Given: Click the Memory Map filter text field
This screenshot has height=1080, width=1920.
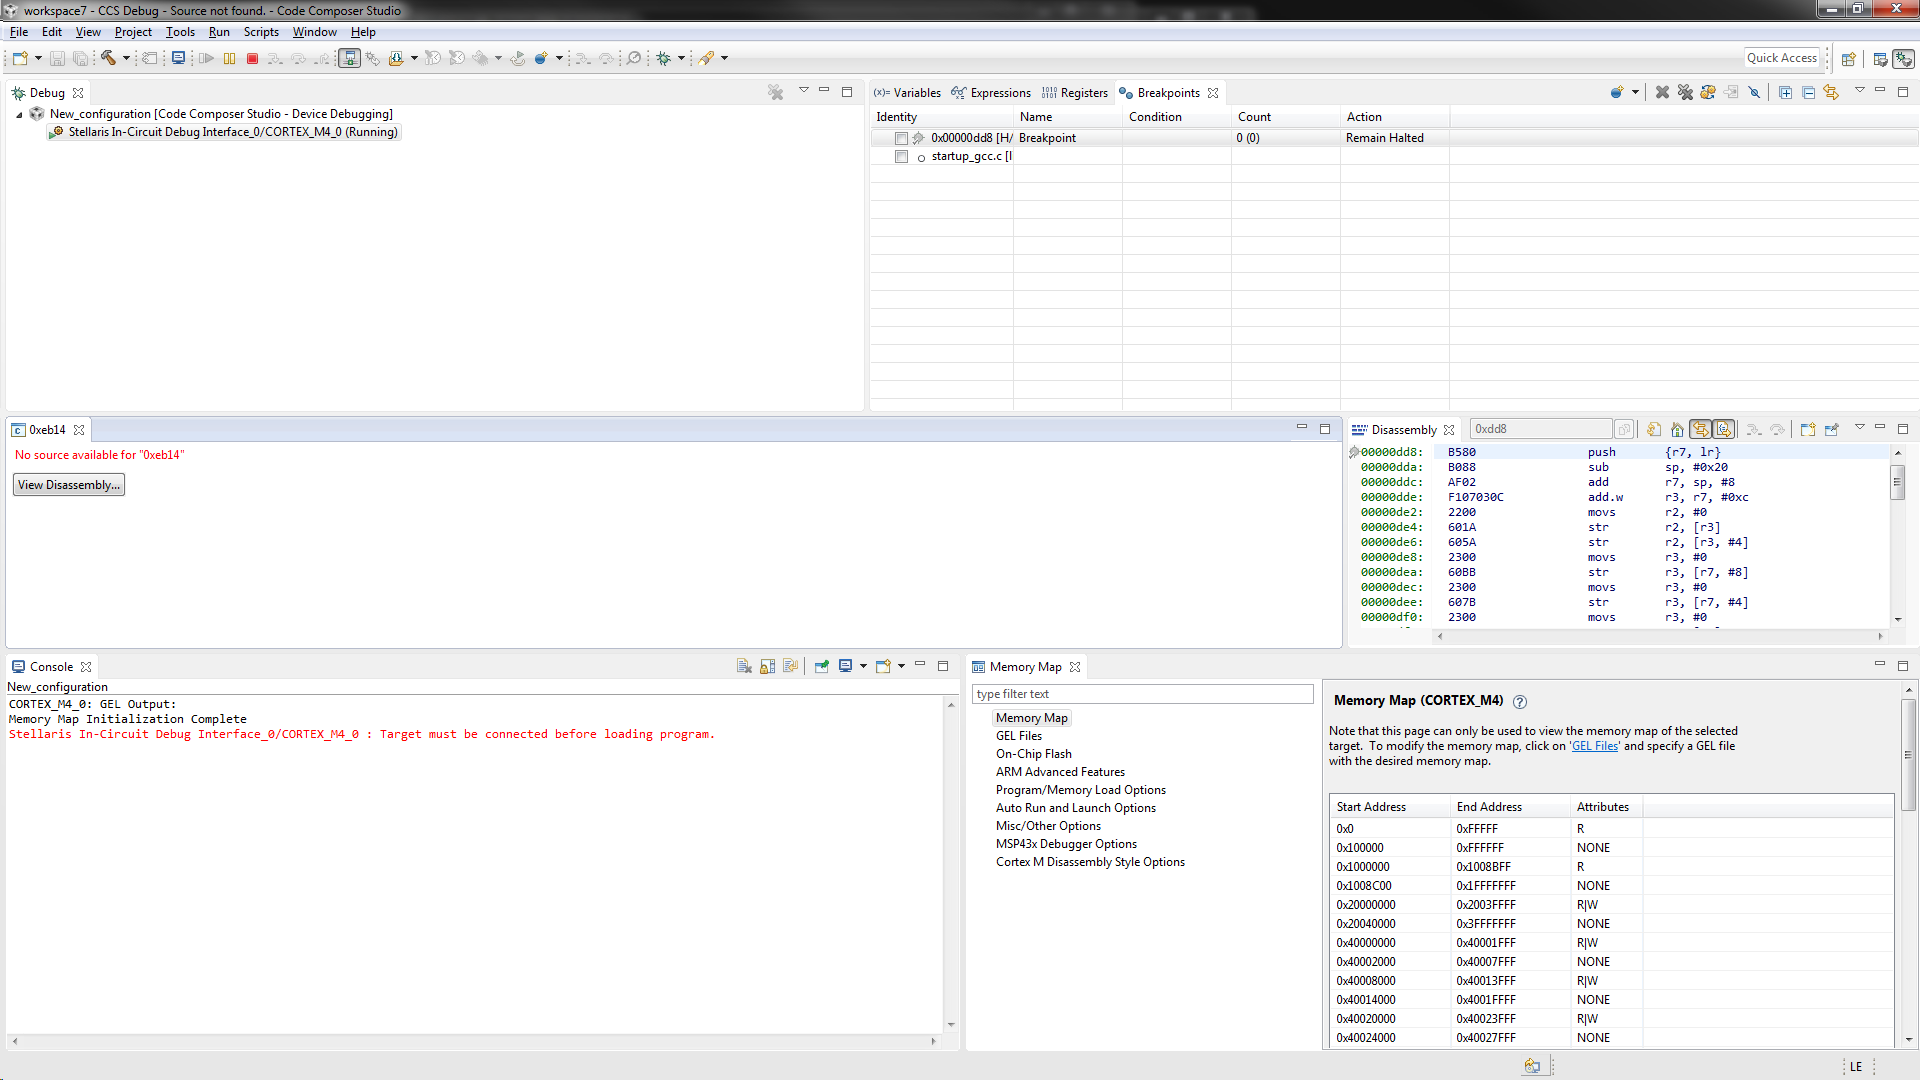Looking at the screenshot, I should tap(1142, 694).
